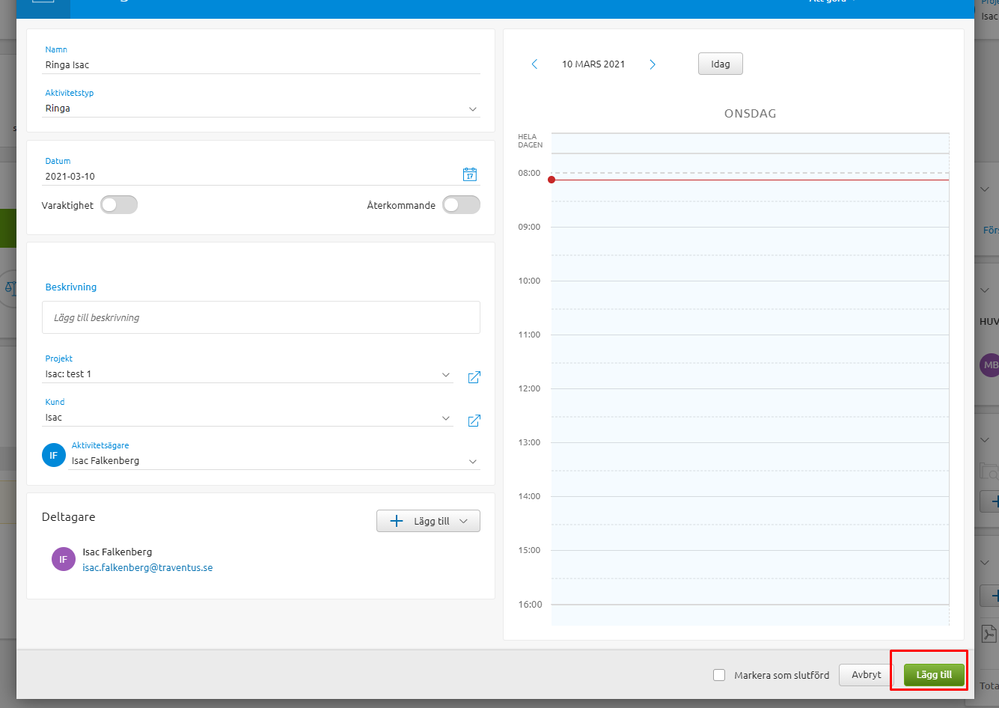Go to next day arrow
Viewport: 999px width, 708px height.
(x=652, y=64)
